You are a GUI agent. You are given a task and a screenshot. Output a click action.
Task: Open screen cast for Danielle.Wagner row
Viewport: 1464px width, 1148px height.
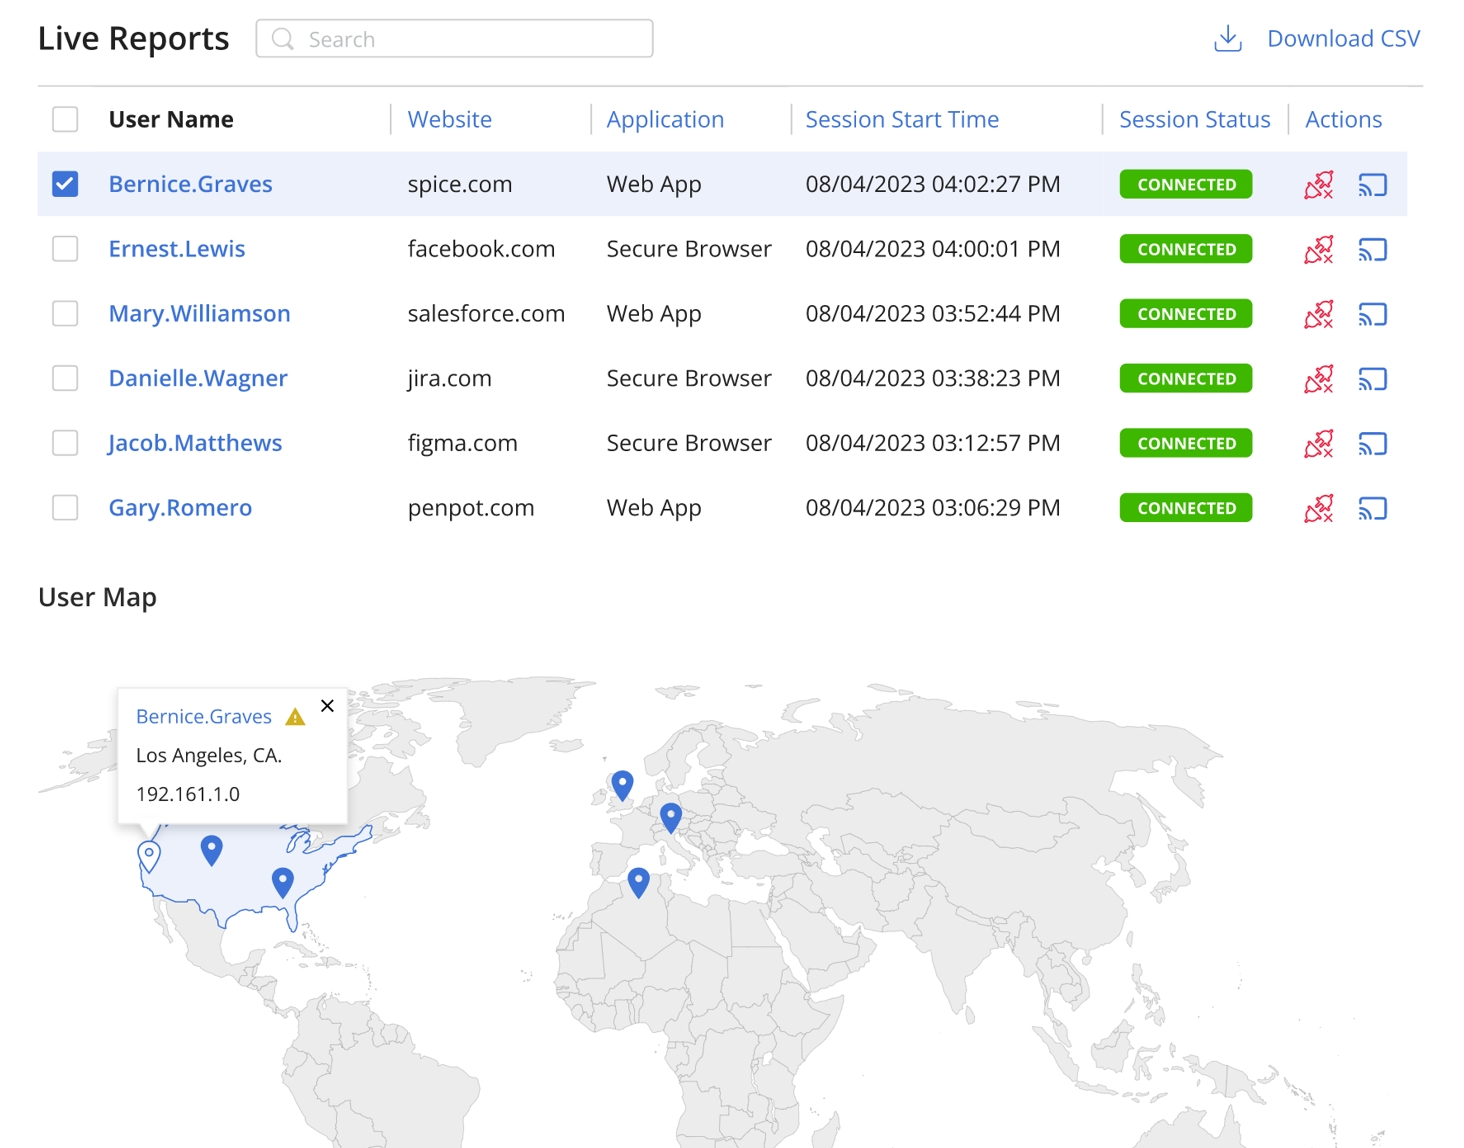point(1372,379)
